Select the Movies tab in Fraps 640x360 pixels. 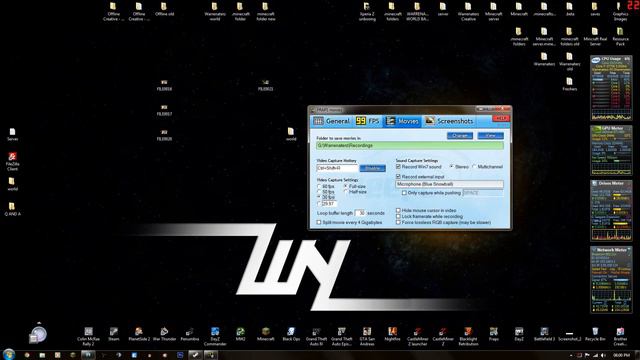click(x=402, y=121)
